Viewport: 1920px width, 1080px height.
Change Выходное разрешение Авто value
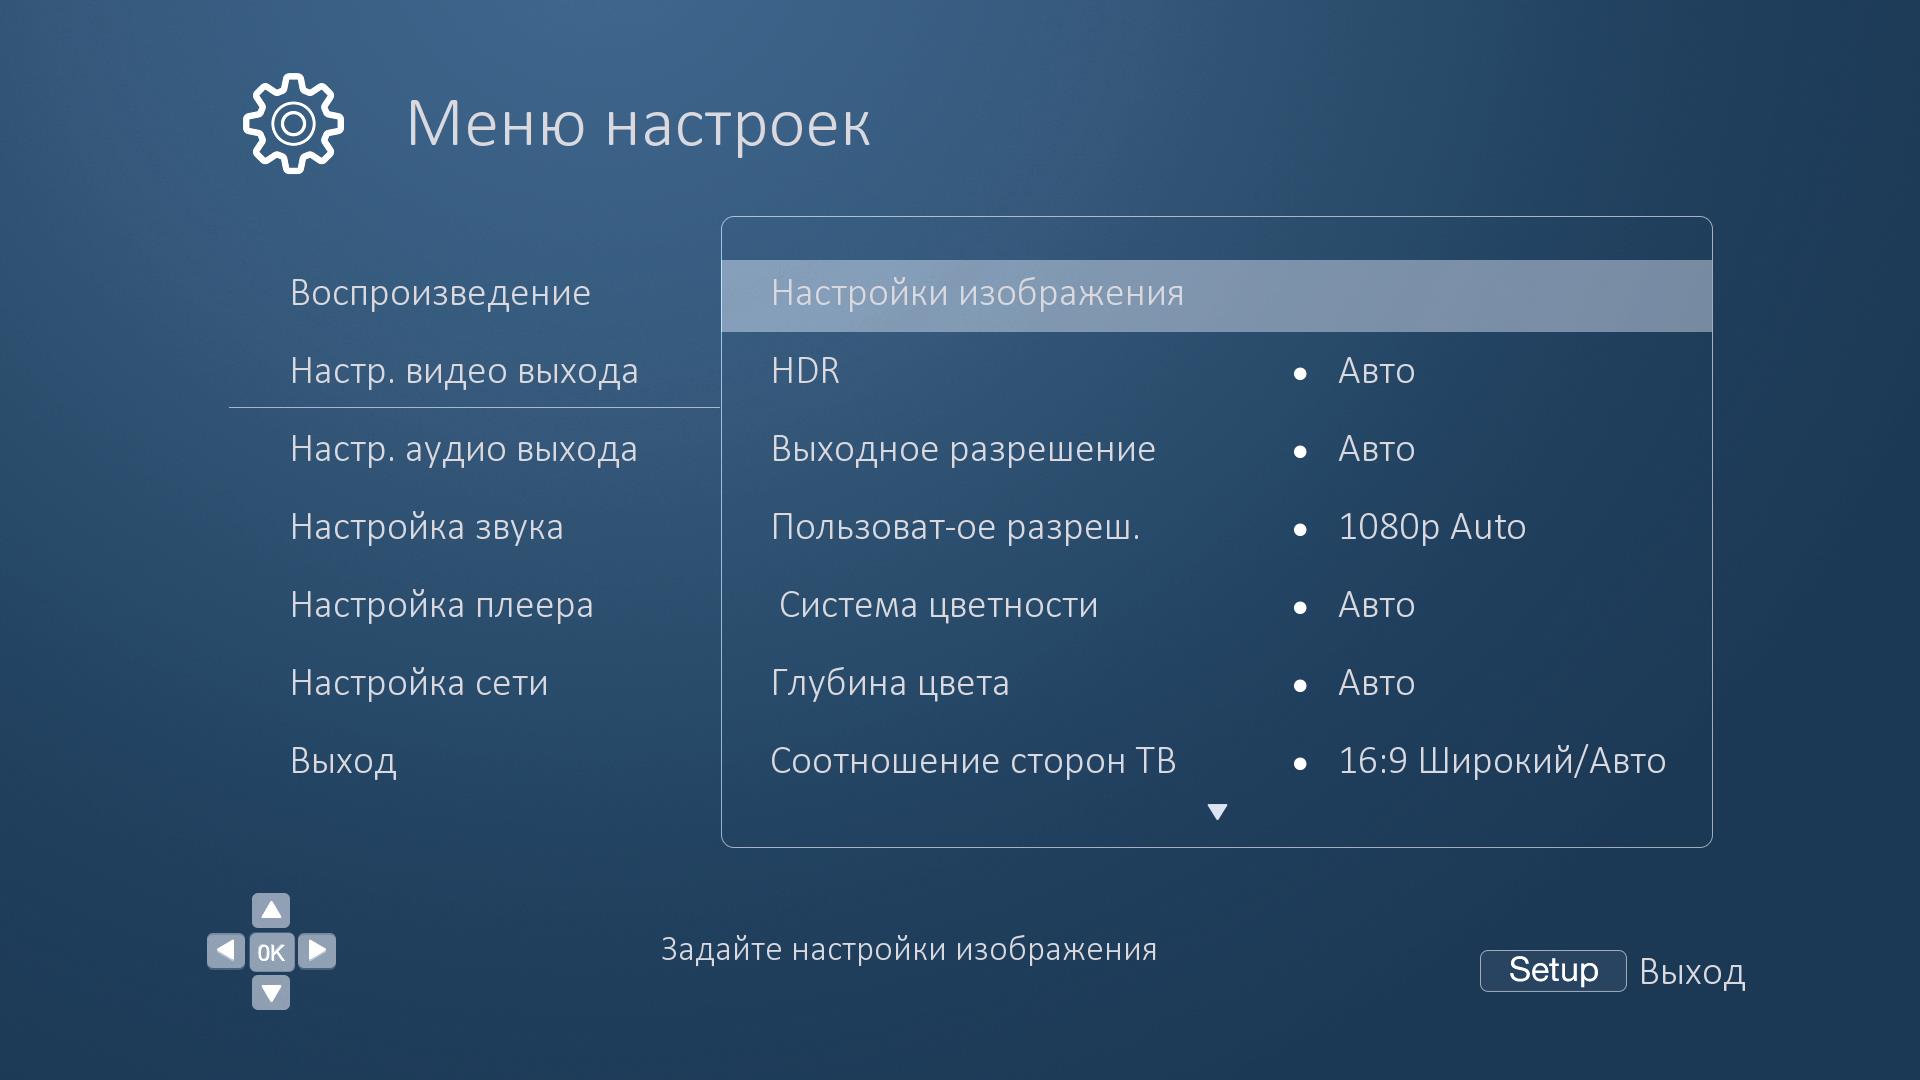(1376, 449)
